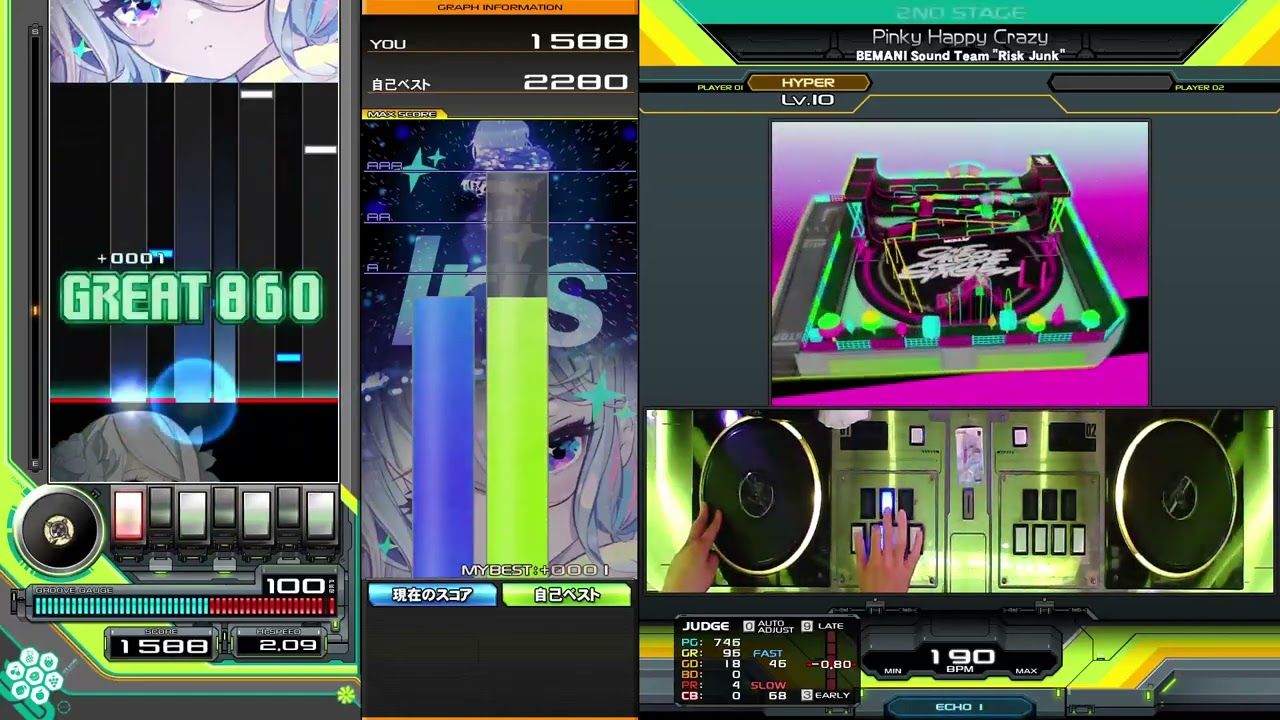The width and height of the screenshot is (1280, 720).
Task: Click the SLOW count 68
Action: tap(777, 696)
